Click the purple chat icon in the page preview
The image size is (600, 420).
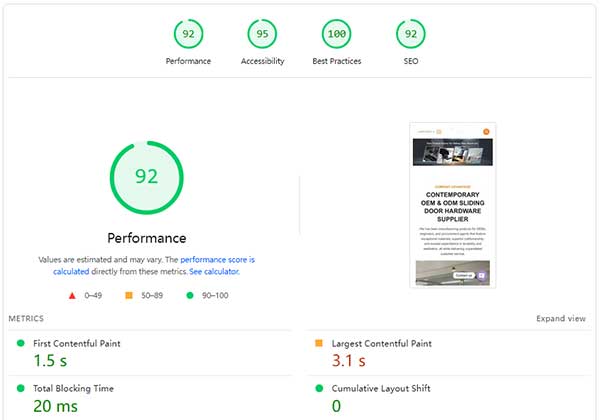[482, 275]
